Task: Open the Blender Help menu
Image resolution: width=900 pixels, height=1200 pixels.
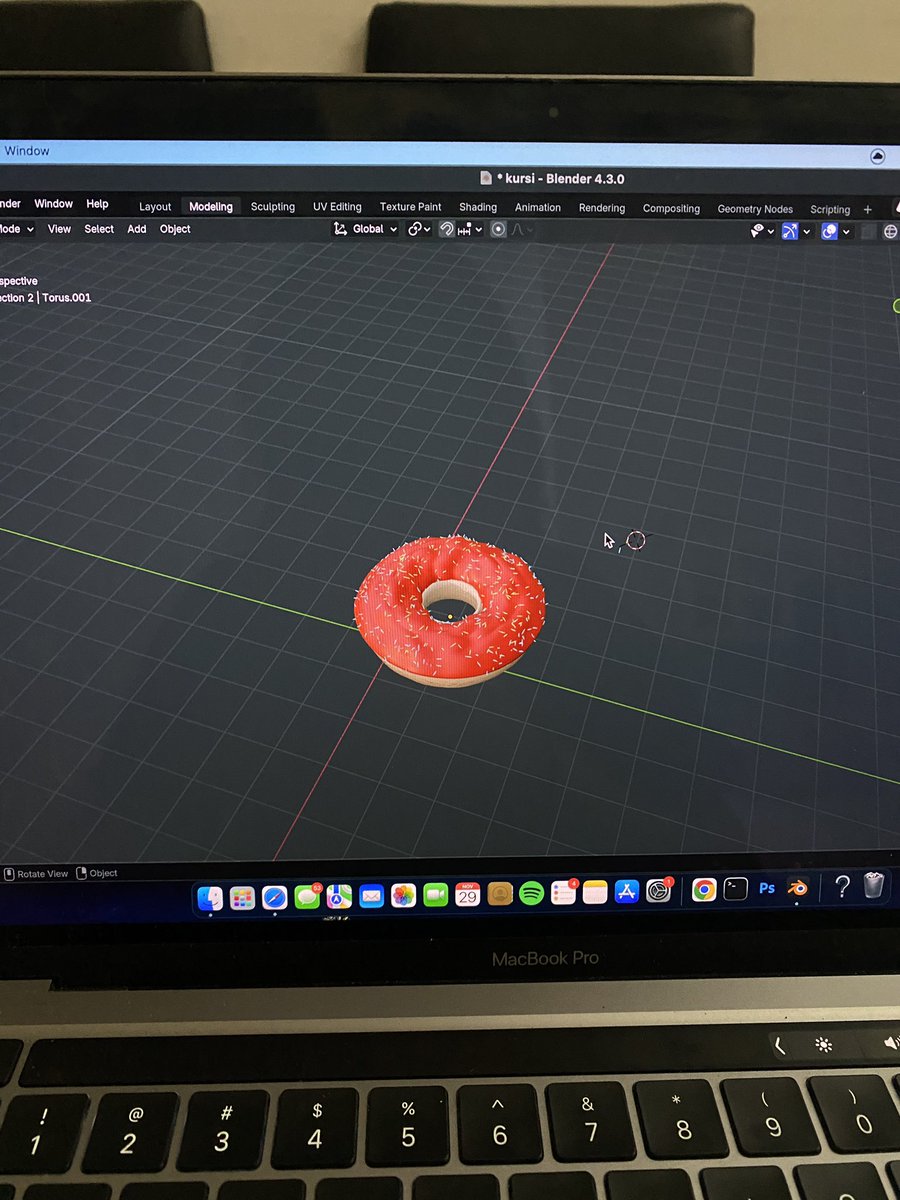Action: [97, 204]
